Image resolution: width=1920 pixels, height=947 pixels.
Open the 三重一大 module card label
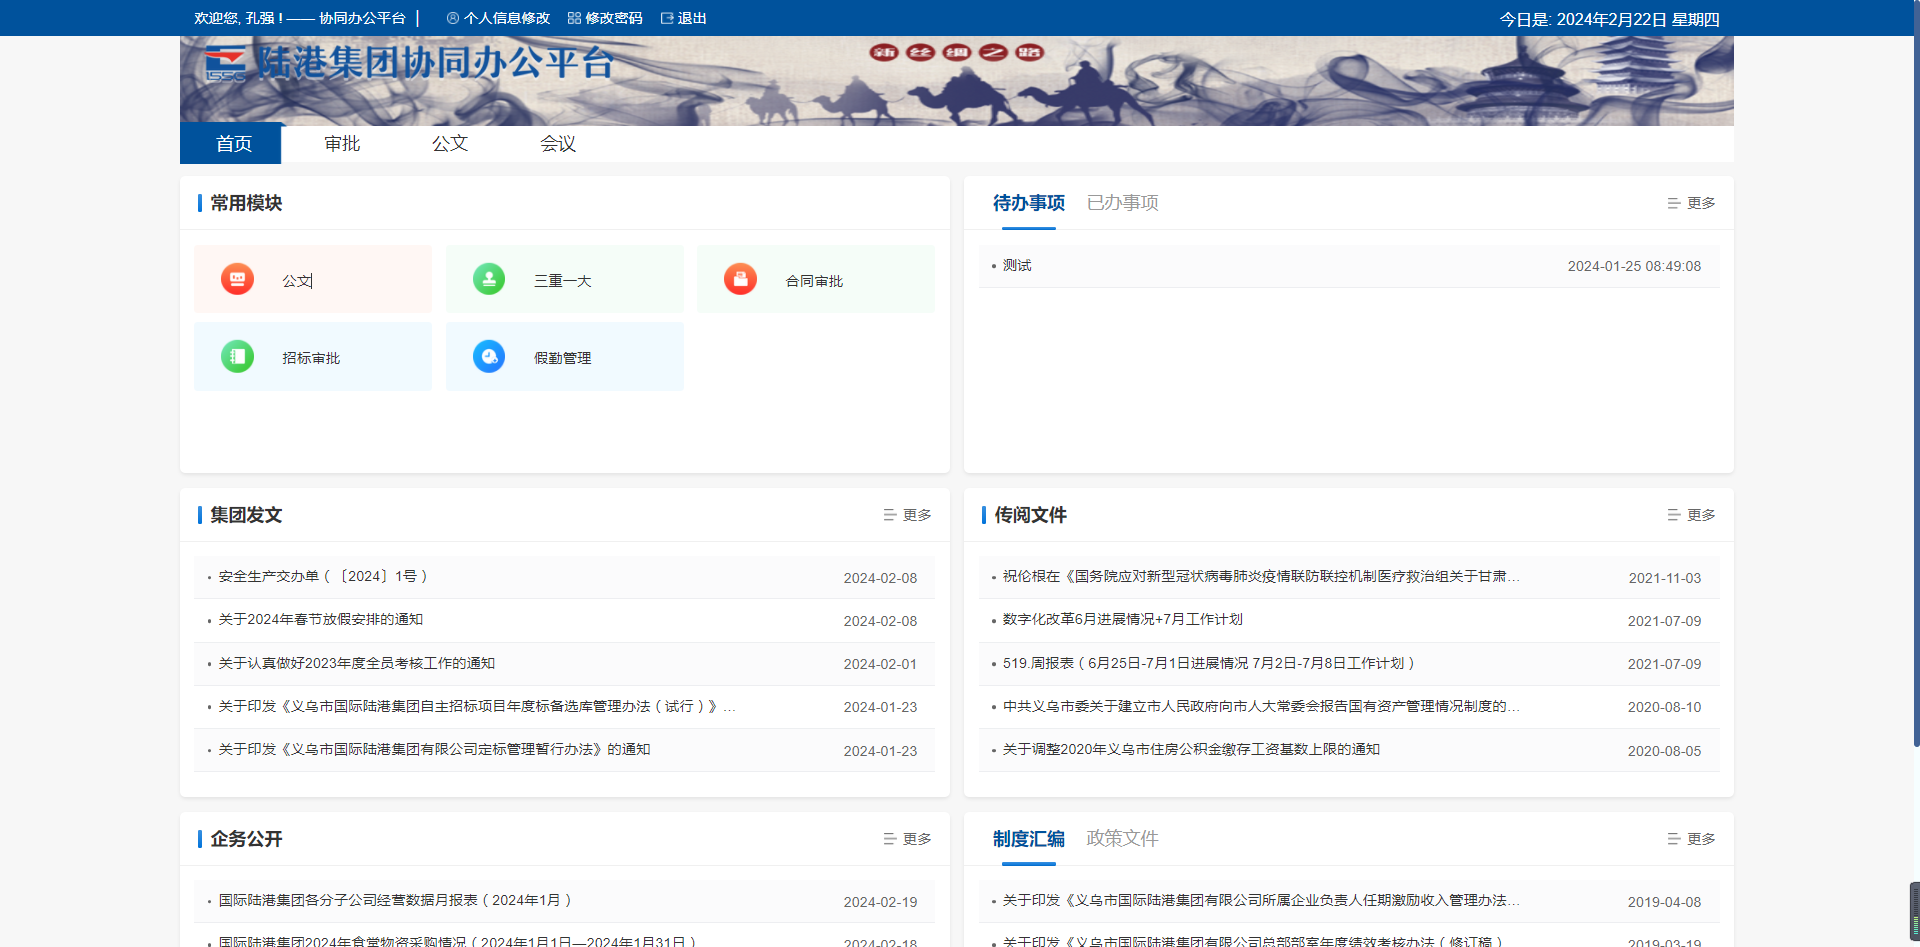[563, 281]
